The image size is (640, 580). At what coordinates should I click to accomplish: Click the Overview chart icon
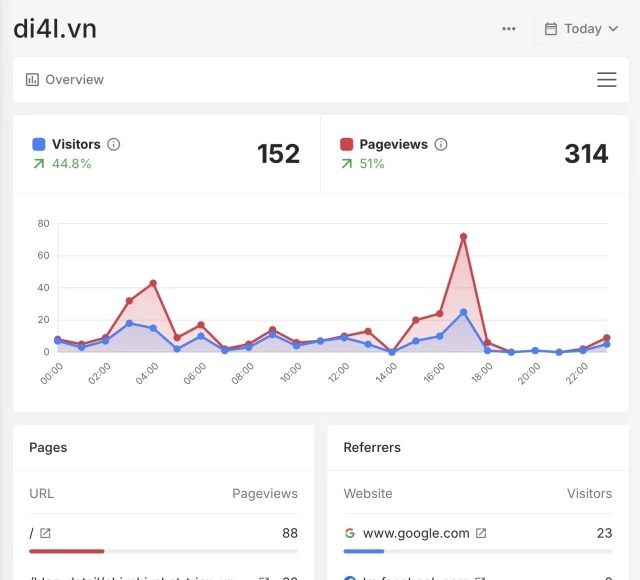pyautogui.click(x=32, y=80)
